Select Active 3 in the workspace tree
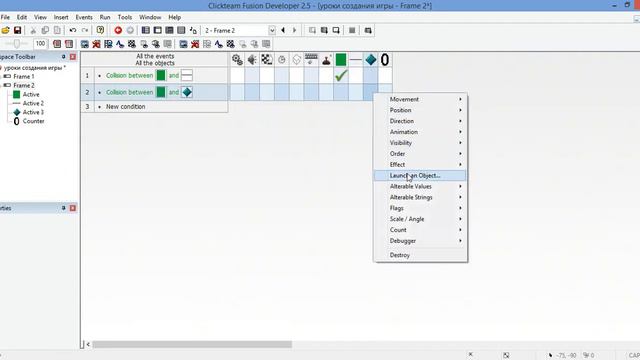Viewport: 640px width, 360px height. (x=33, y=112)
